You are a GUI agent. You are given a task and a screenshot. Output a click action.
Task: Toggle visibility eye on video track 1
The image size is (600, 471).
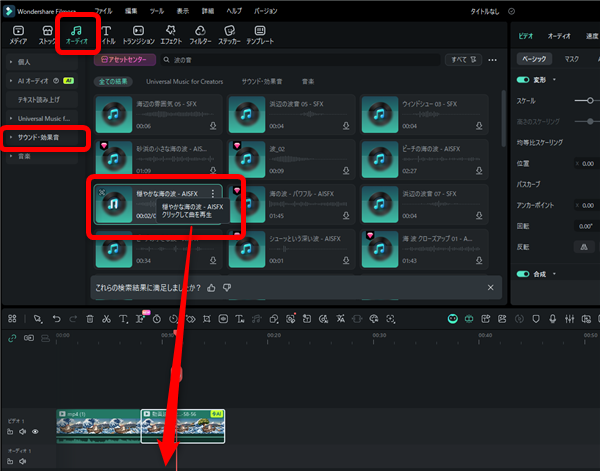(35, 432)
